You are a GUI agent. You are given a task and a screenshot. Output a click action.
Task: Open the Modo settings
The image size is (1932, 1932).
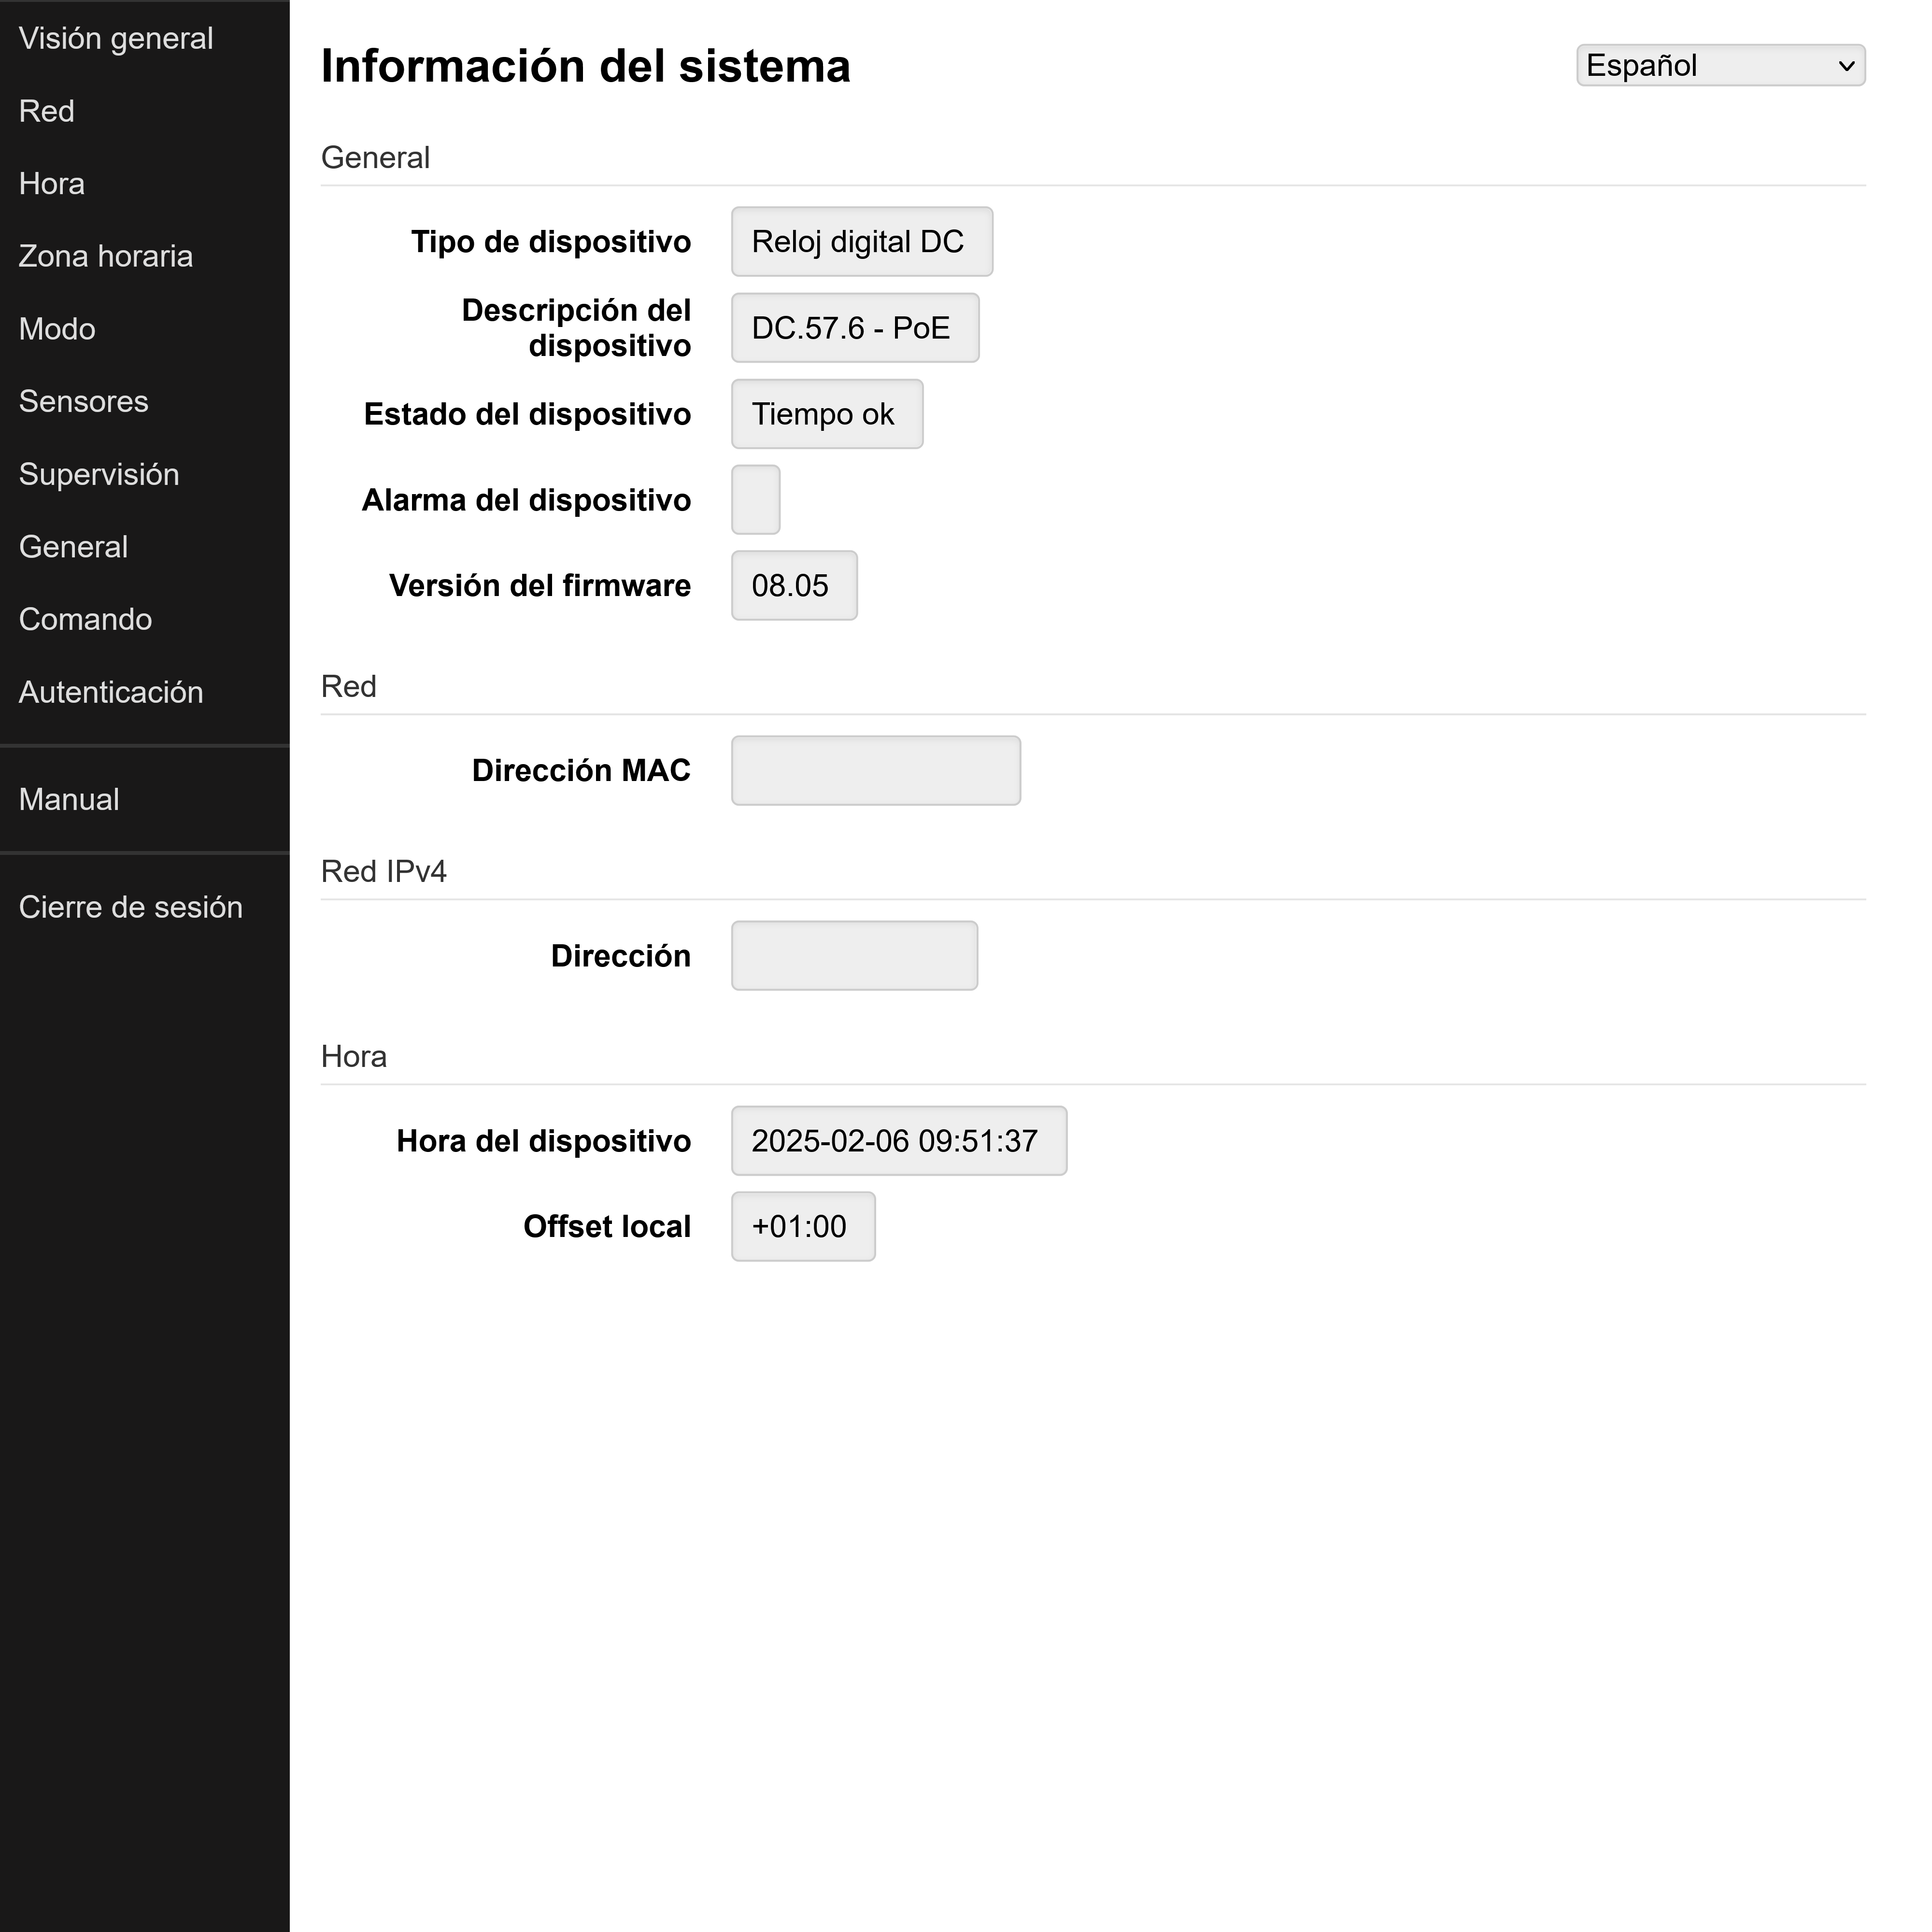[x=56, y=328]
